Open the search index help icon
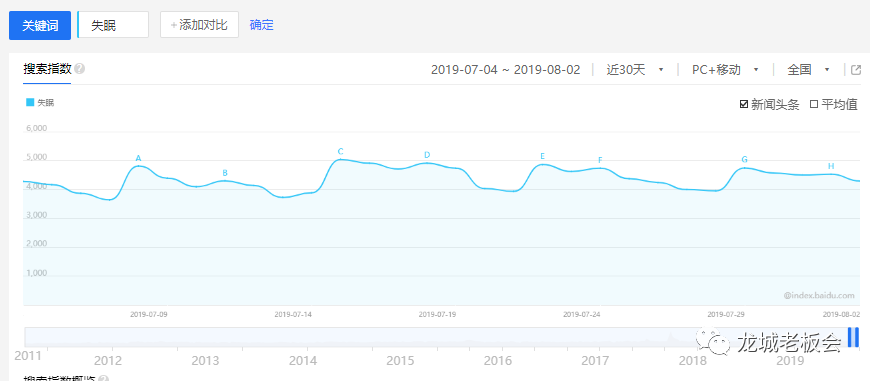 click(80, 69)
